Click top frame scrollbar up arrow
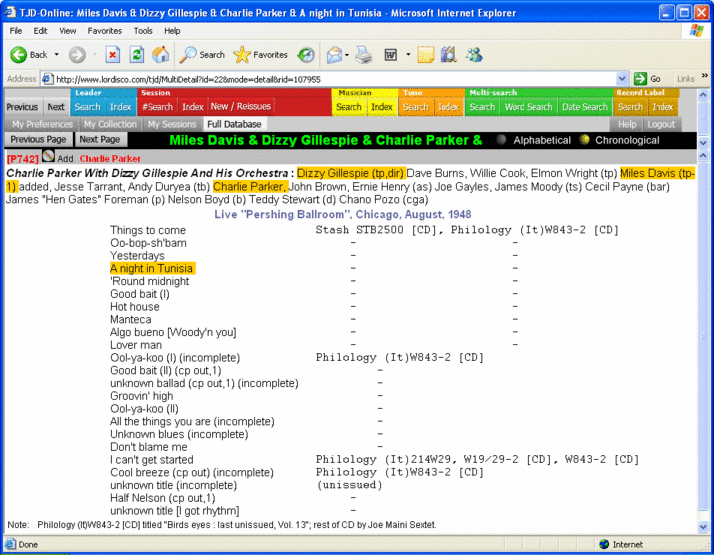The height and width of the screenshot is (555, 714). coord(703,94)
